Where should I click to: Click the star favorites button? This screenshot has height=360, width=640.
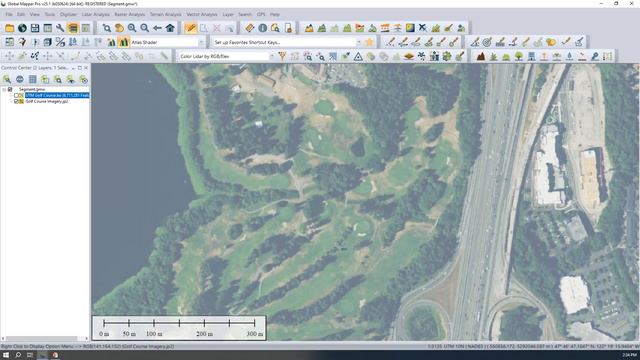pos(369,42)
